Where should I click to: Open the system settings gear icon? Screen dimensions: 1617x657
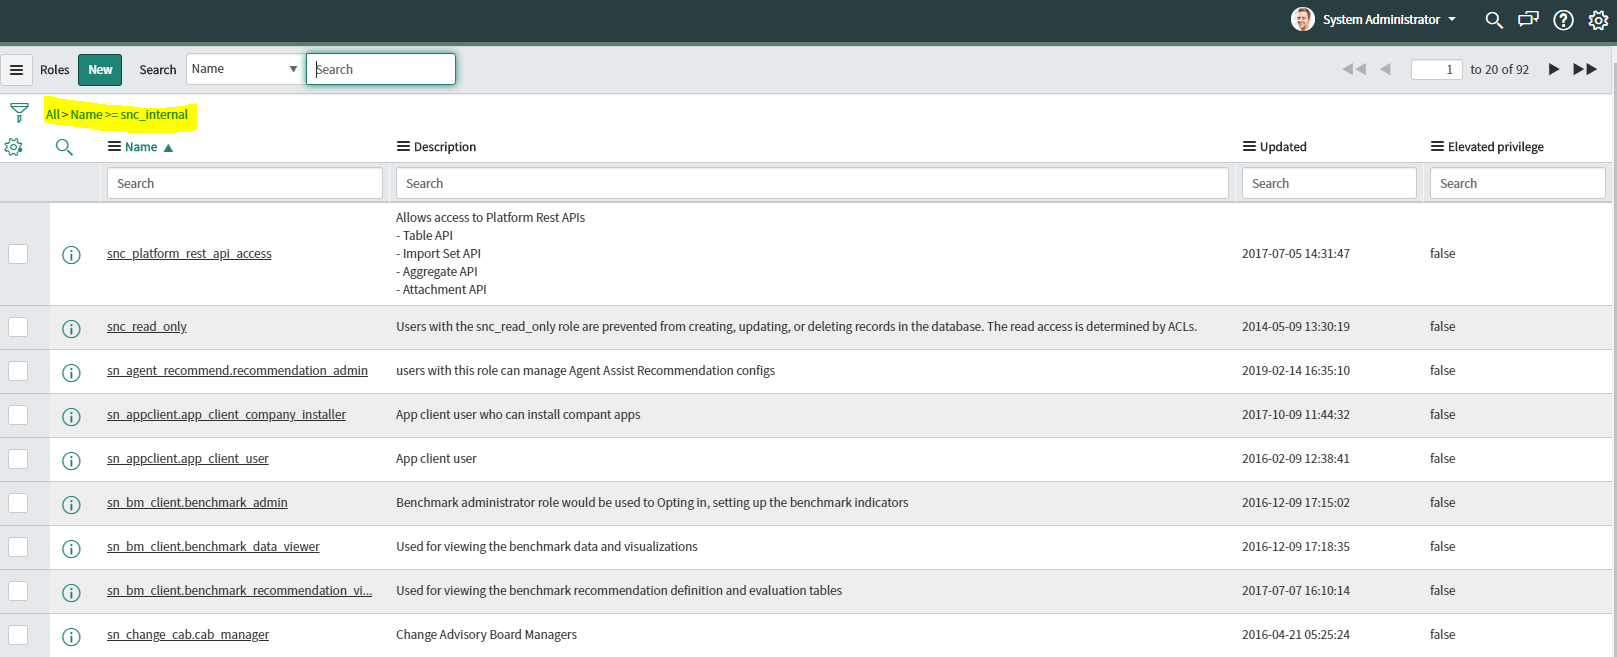click(x=1598, y=20)
